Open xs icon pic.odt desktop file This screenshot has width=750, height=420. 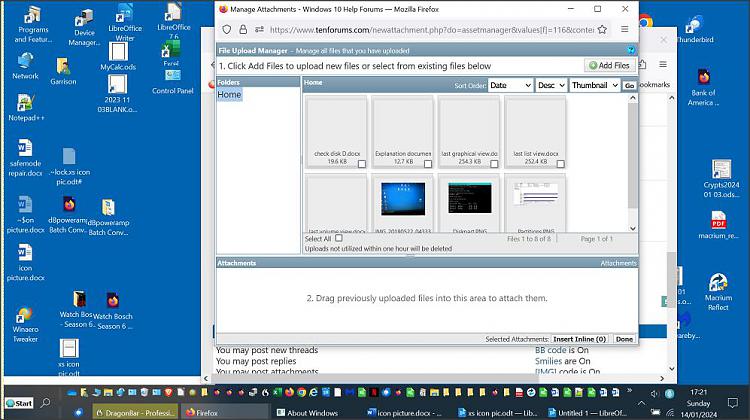(x=69, y=357)
